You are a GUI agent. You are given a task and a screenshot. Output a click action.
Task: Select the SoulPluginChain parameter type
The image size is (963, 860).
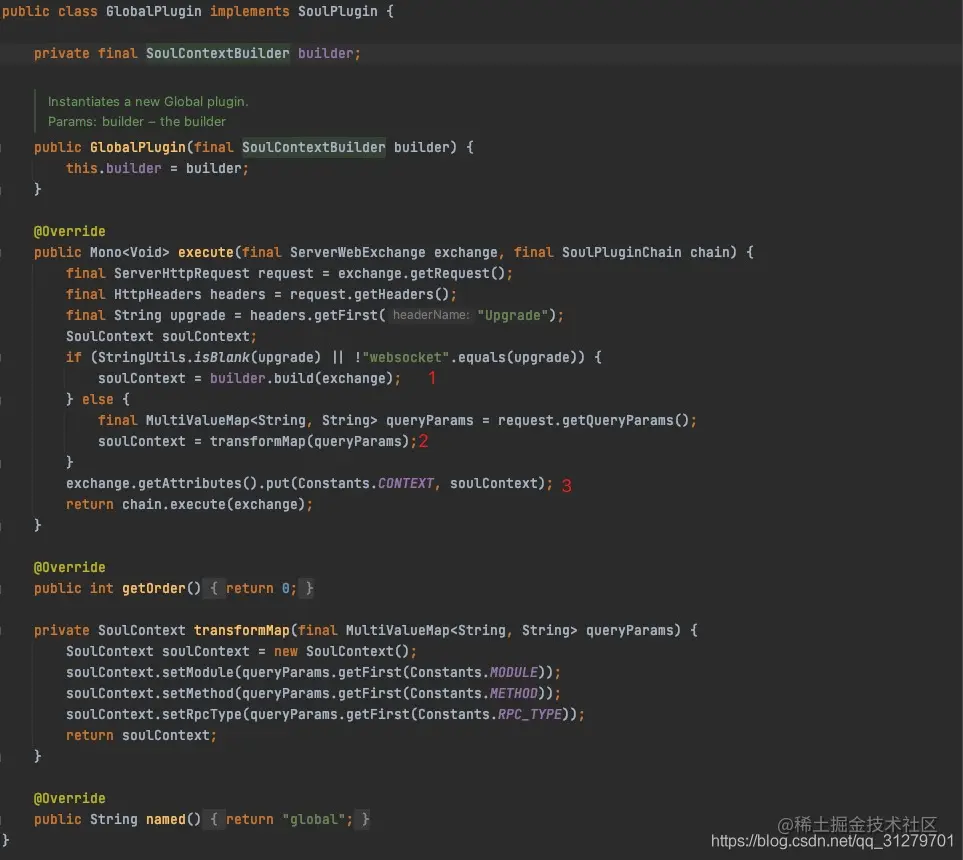[x=622, y=252]
